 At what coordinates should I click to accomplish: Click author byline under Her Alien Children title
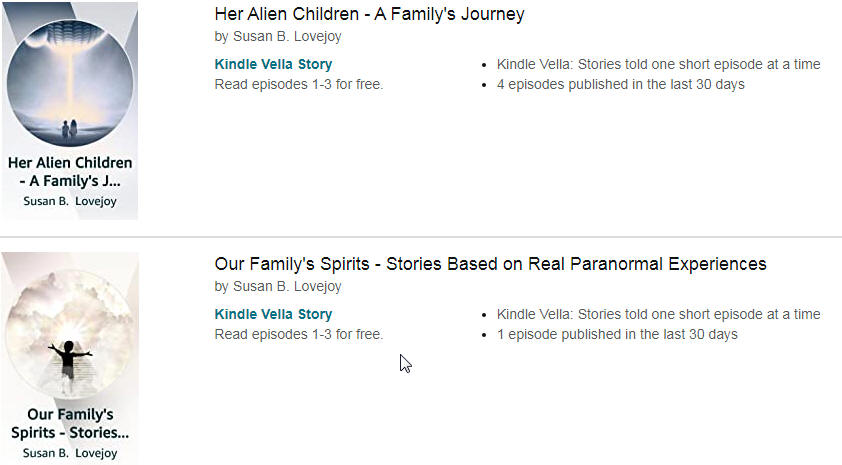click(278, 37)
